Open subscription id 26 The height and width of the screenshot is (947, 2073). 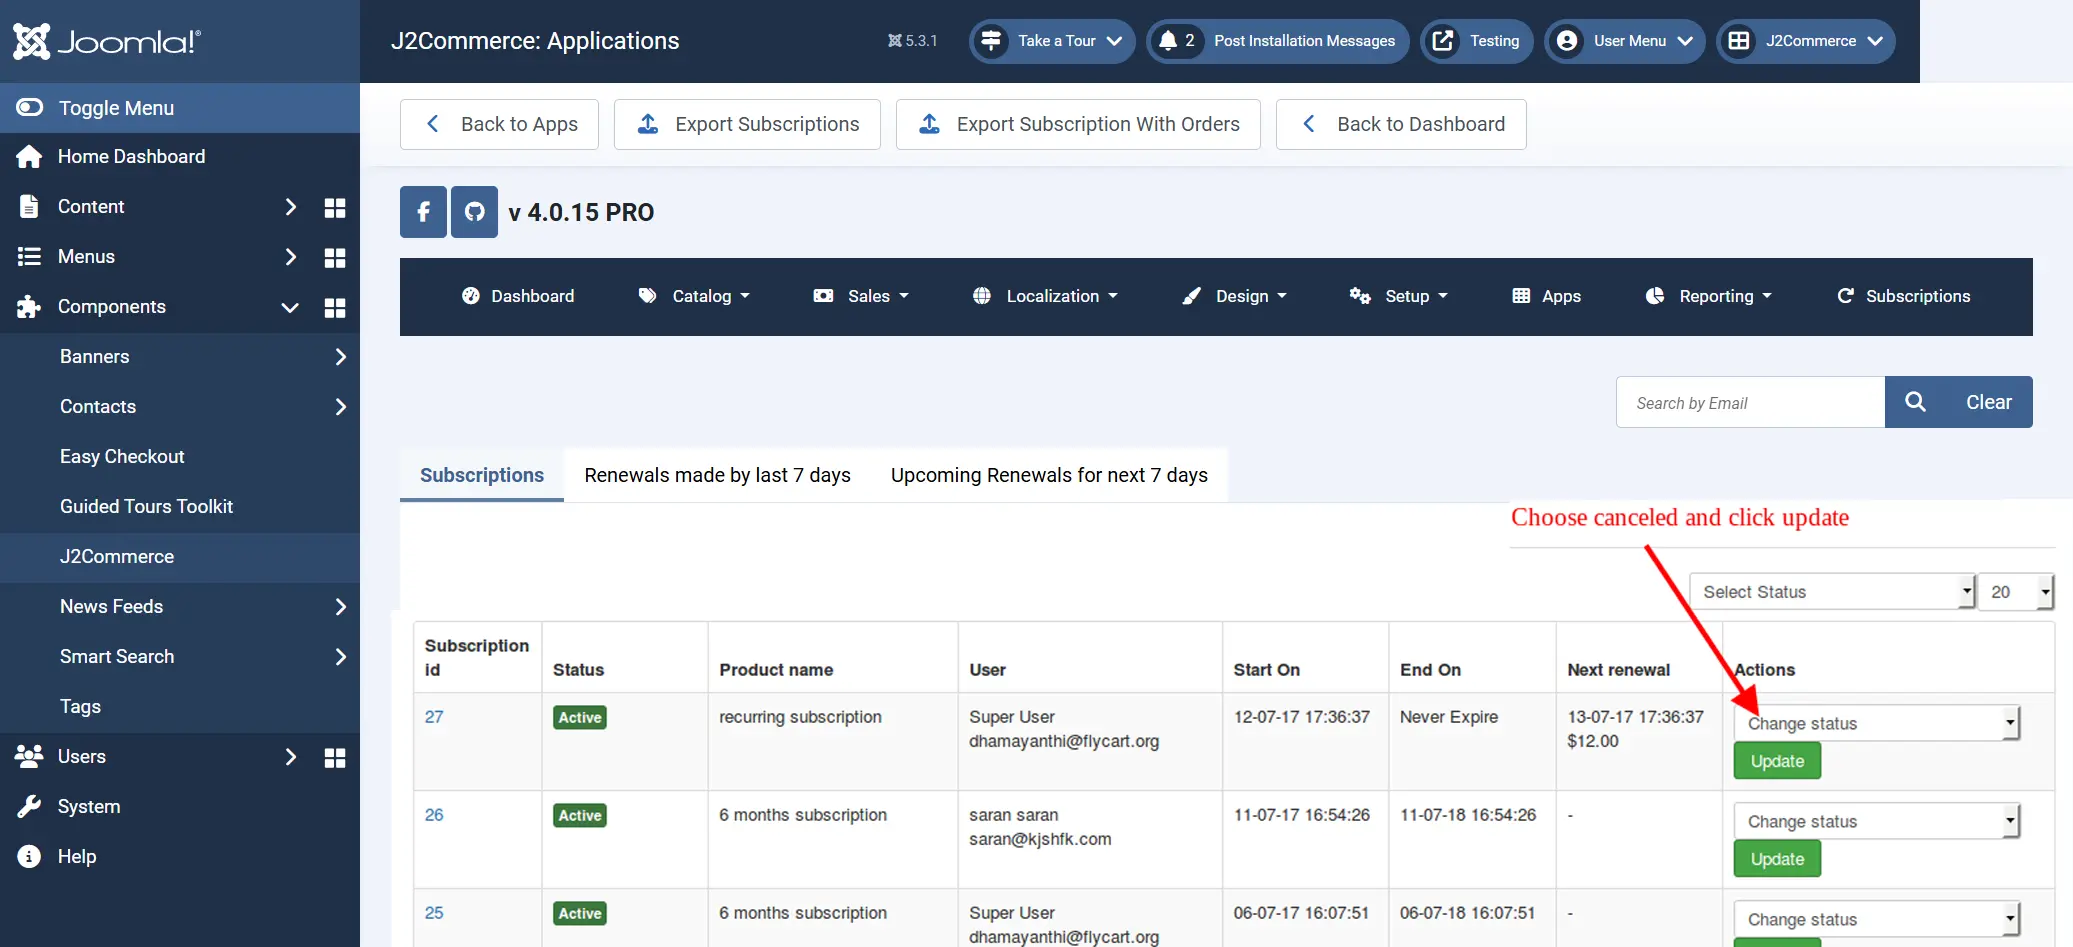(434, 815)
